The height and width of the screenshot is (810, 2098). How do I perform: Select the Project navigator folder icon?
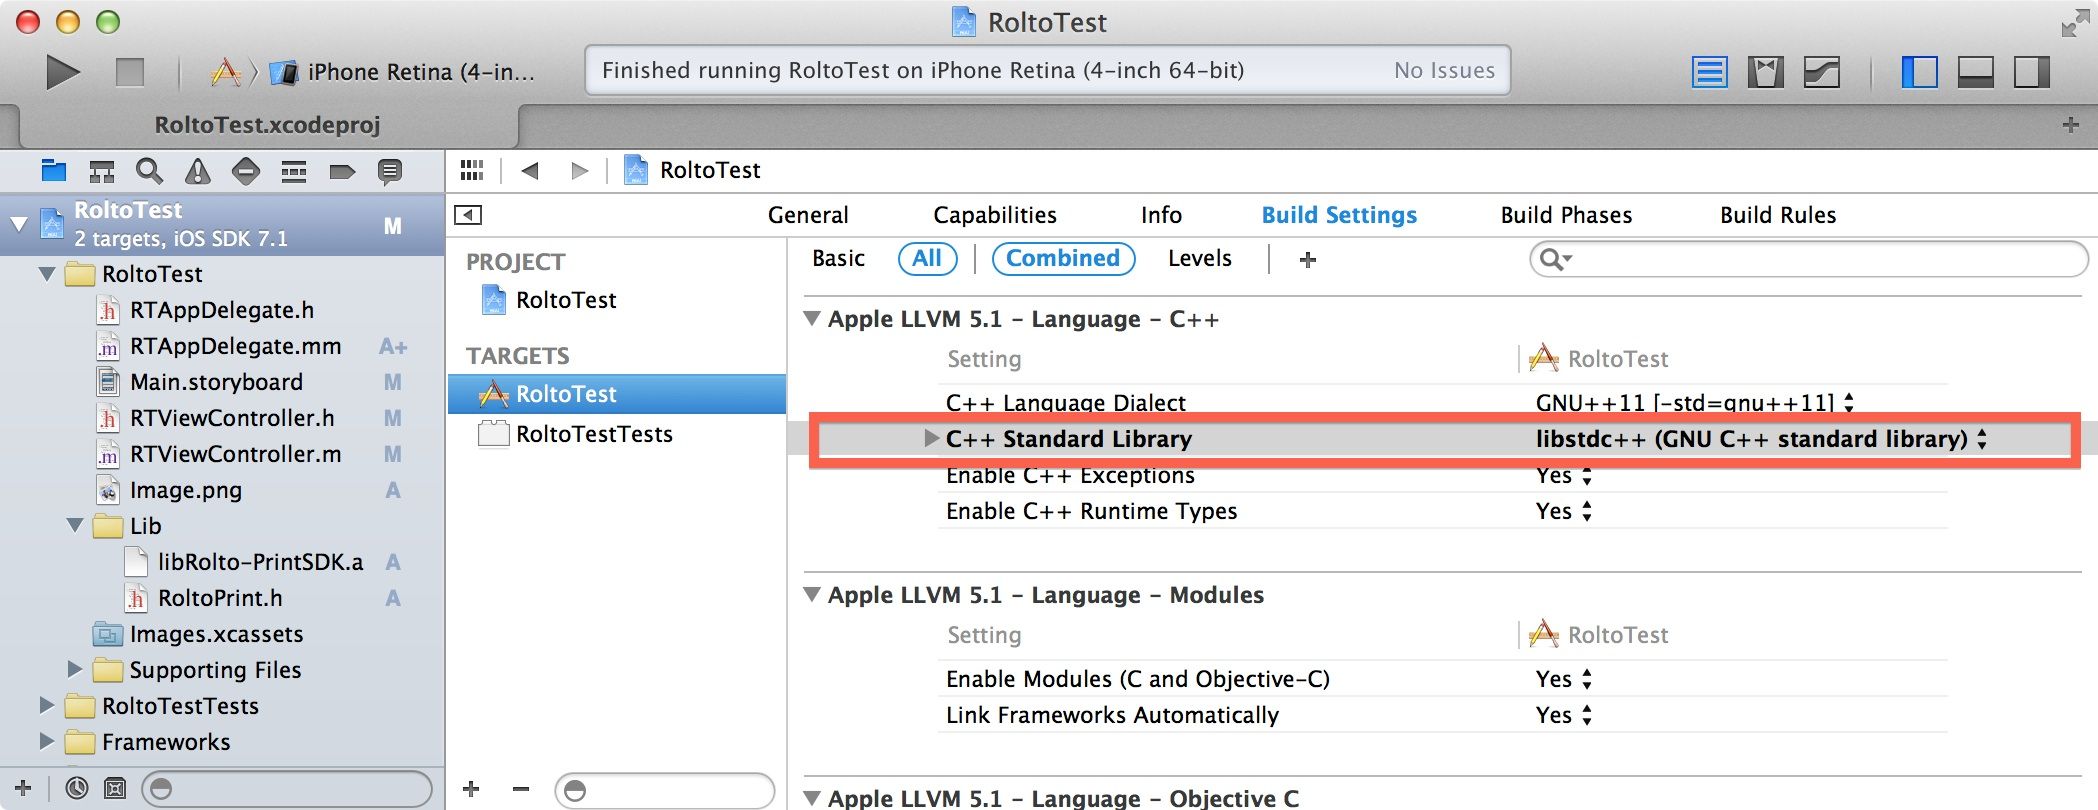click(x=54, y=171)
